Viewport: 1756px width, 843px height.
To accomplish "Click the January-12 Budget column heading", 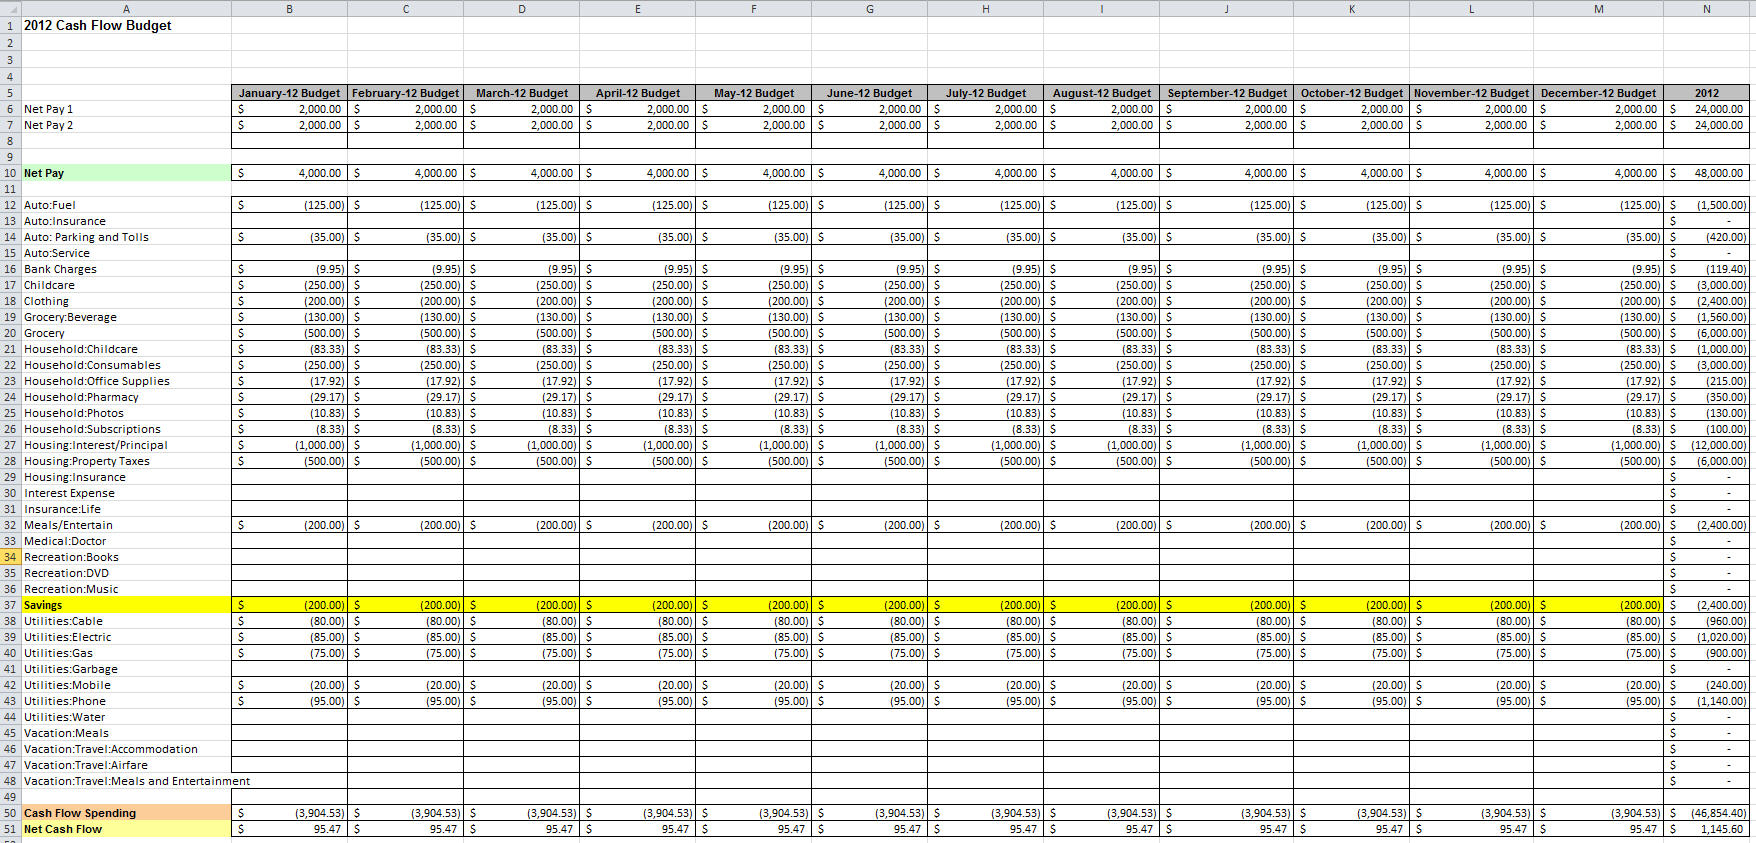I will tap(289, 93).
